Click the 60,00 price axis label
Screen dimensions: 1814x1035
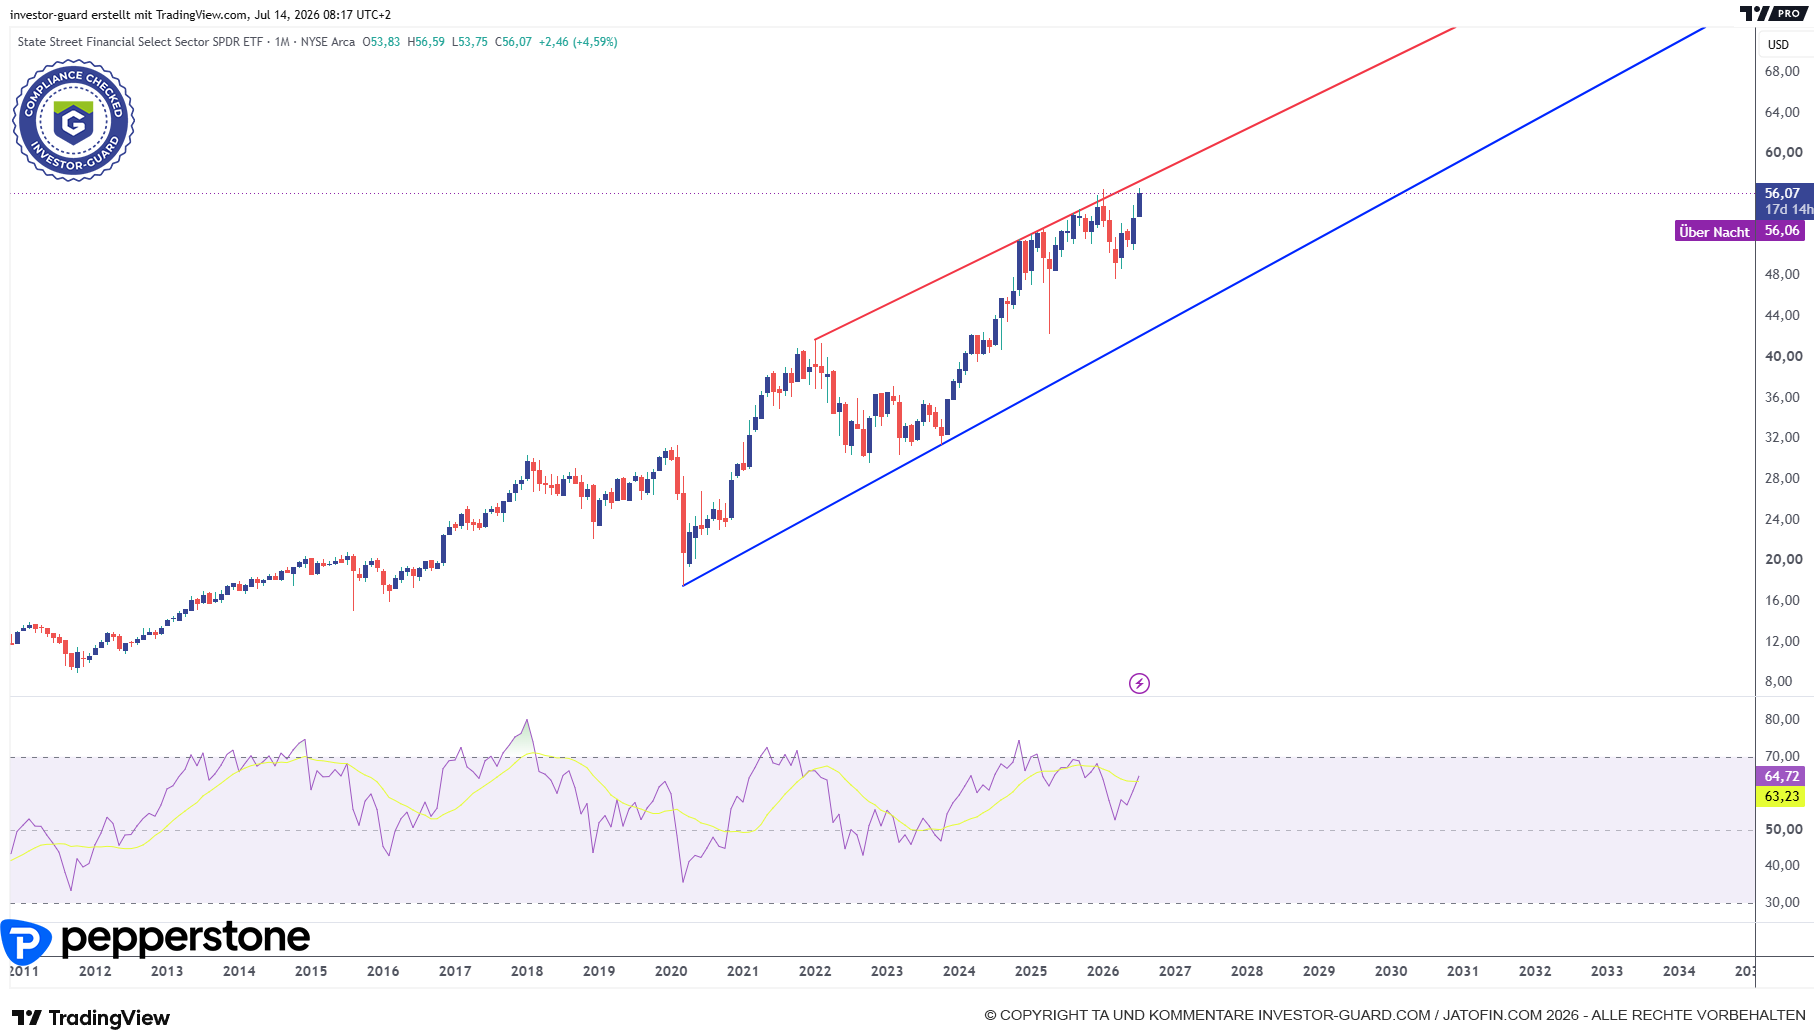click(x=1783, y=152)
